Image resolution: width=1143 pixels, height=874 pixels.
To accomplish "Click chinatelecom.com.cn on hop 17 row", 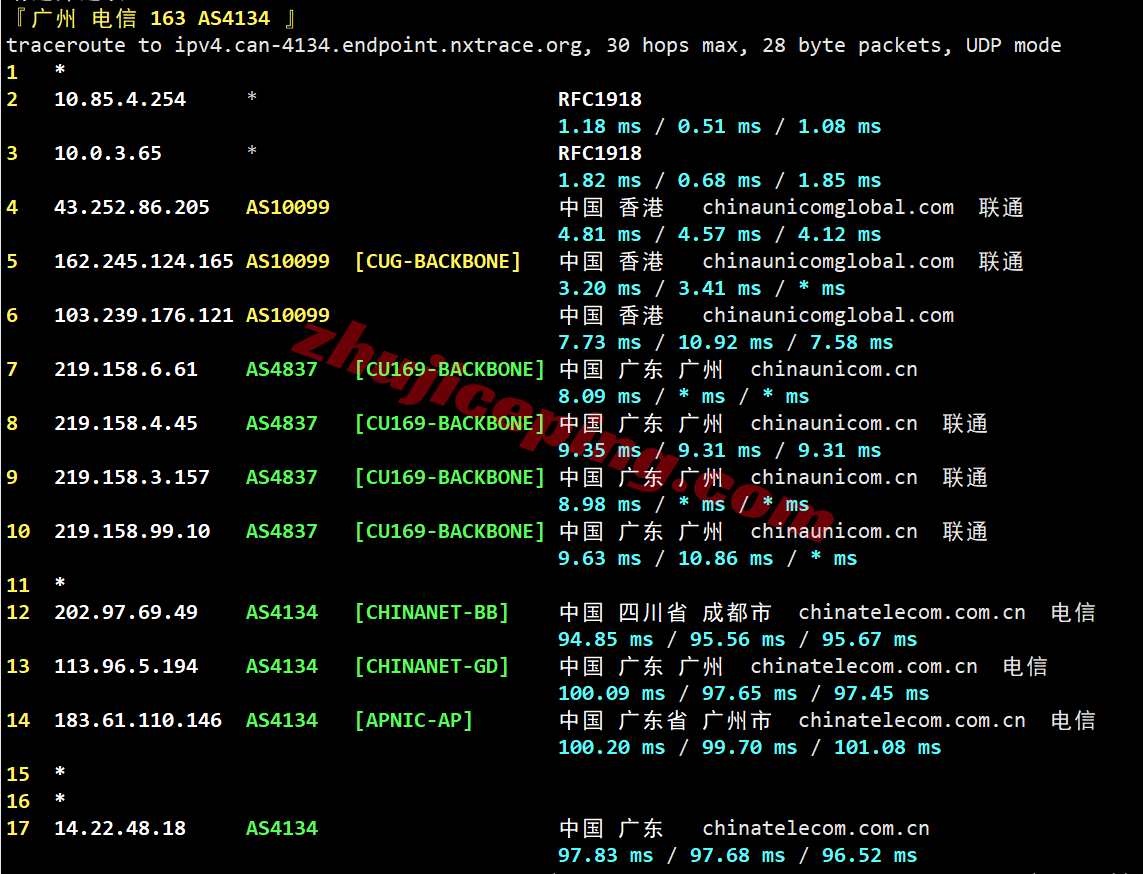I will click(x=816, y=827).
